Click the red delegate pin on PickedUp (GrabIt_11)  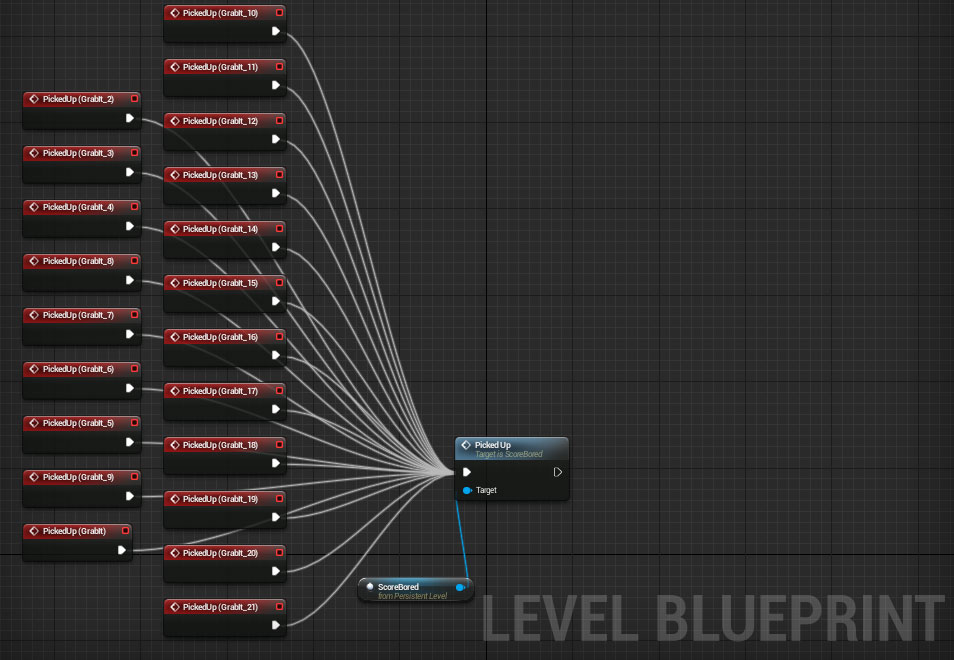tap(279, 66)
